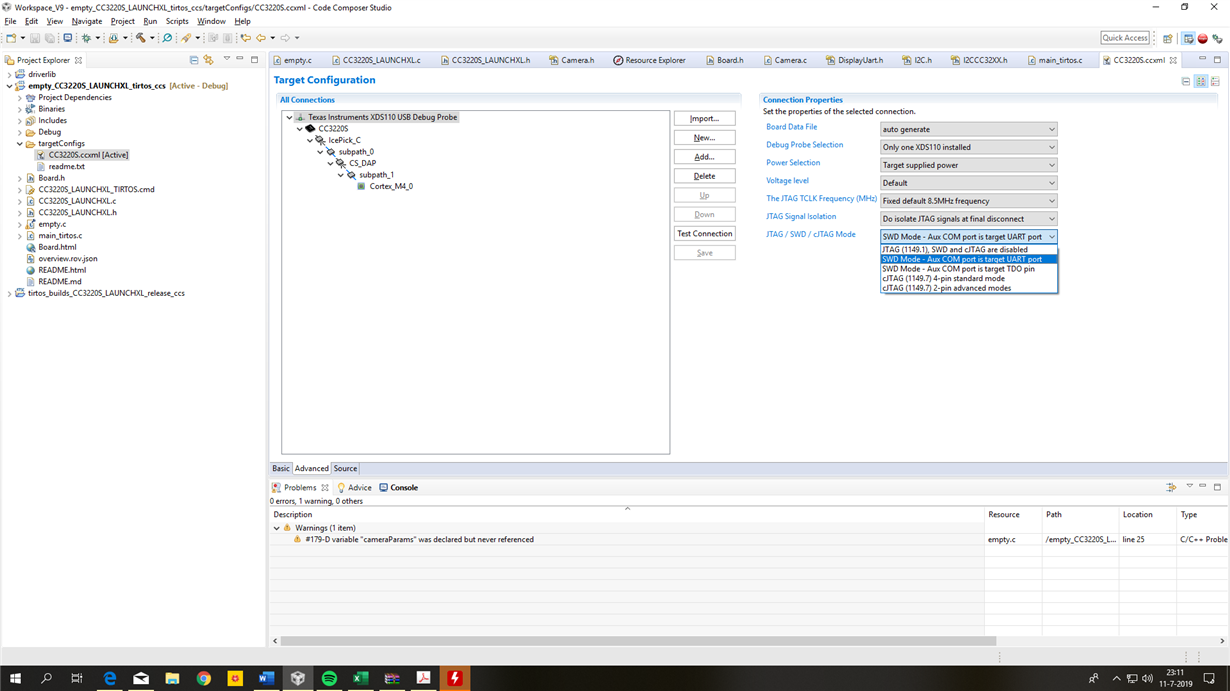Click the Test Connection button
Viewport: 1230px width, 691px height.
pyautogui.click(x=704, y=232)
